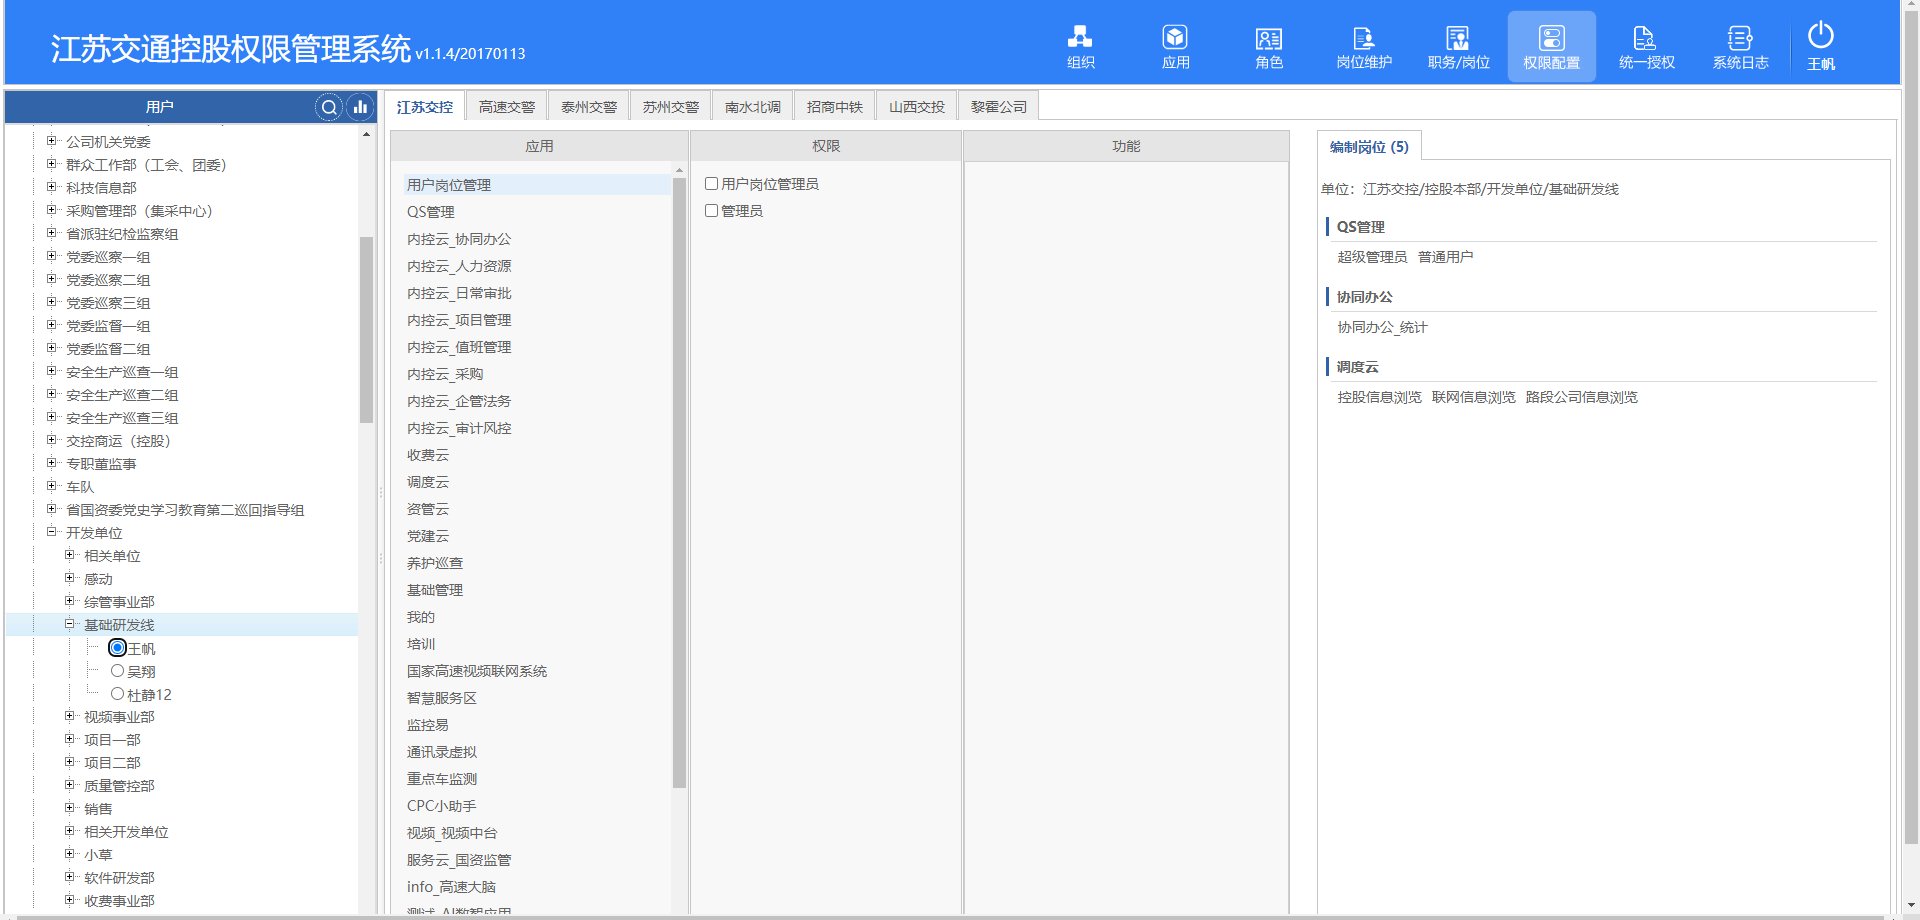Screen dimensions: 1920x920
Task: Select the 王帆 radio button
Action: [118, 648]
